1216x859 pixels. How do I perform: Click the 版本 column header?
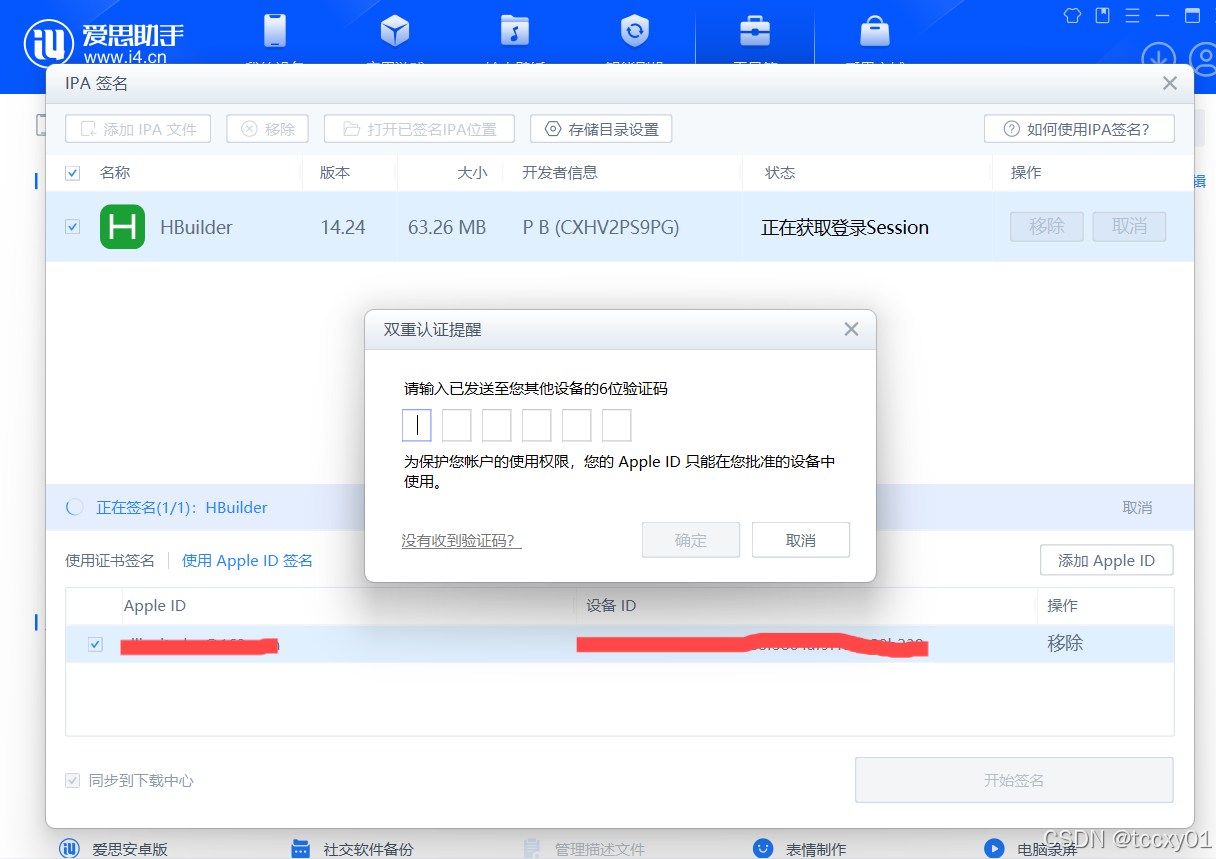[x=335, y=173]
